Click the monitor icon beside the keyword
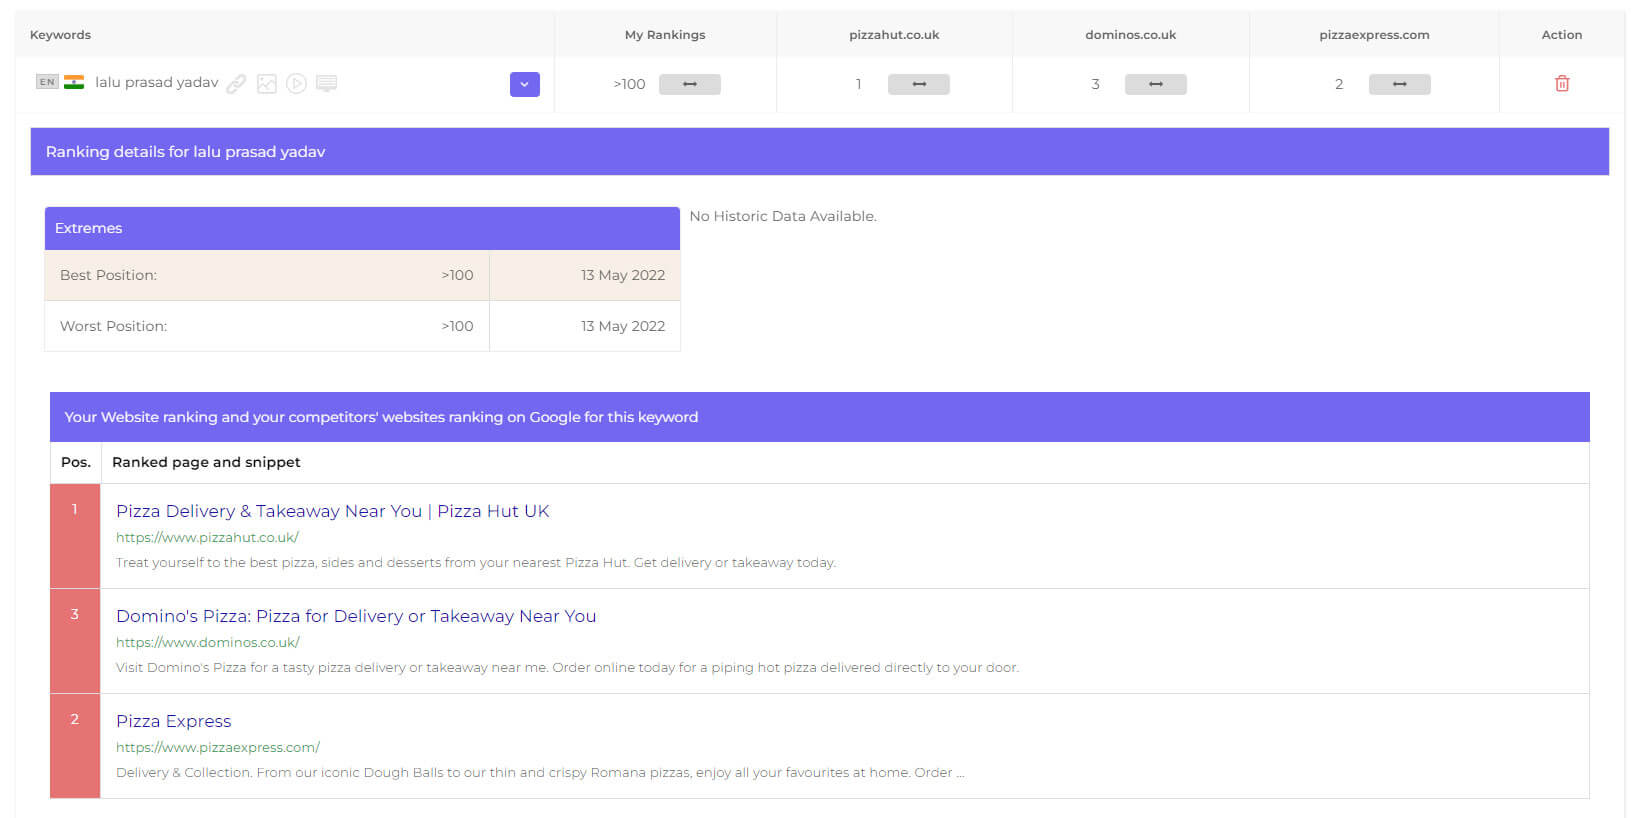 point(326,83)
